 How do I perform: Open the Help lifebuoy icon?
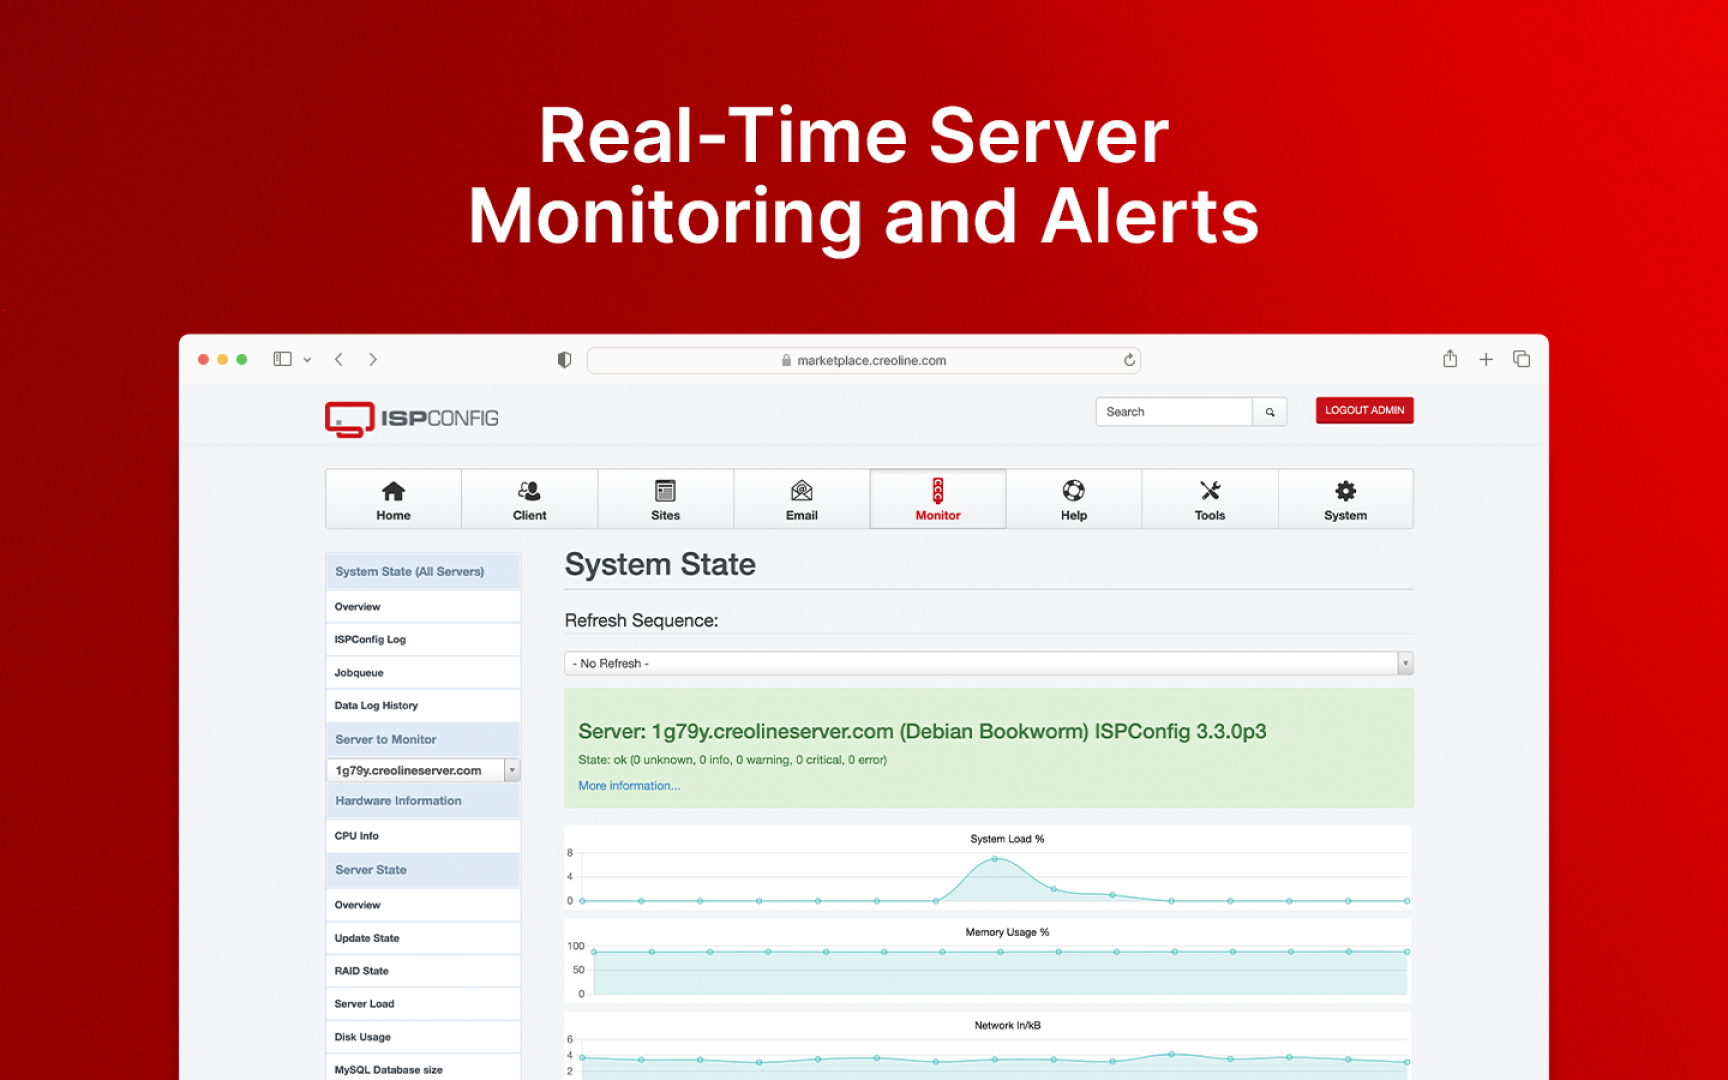point(1073,491)
